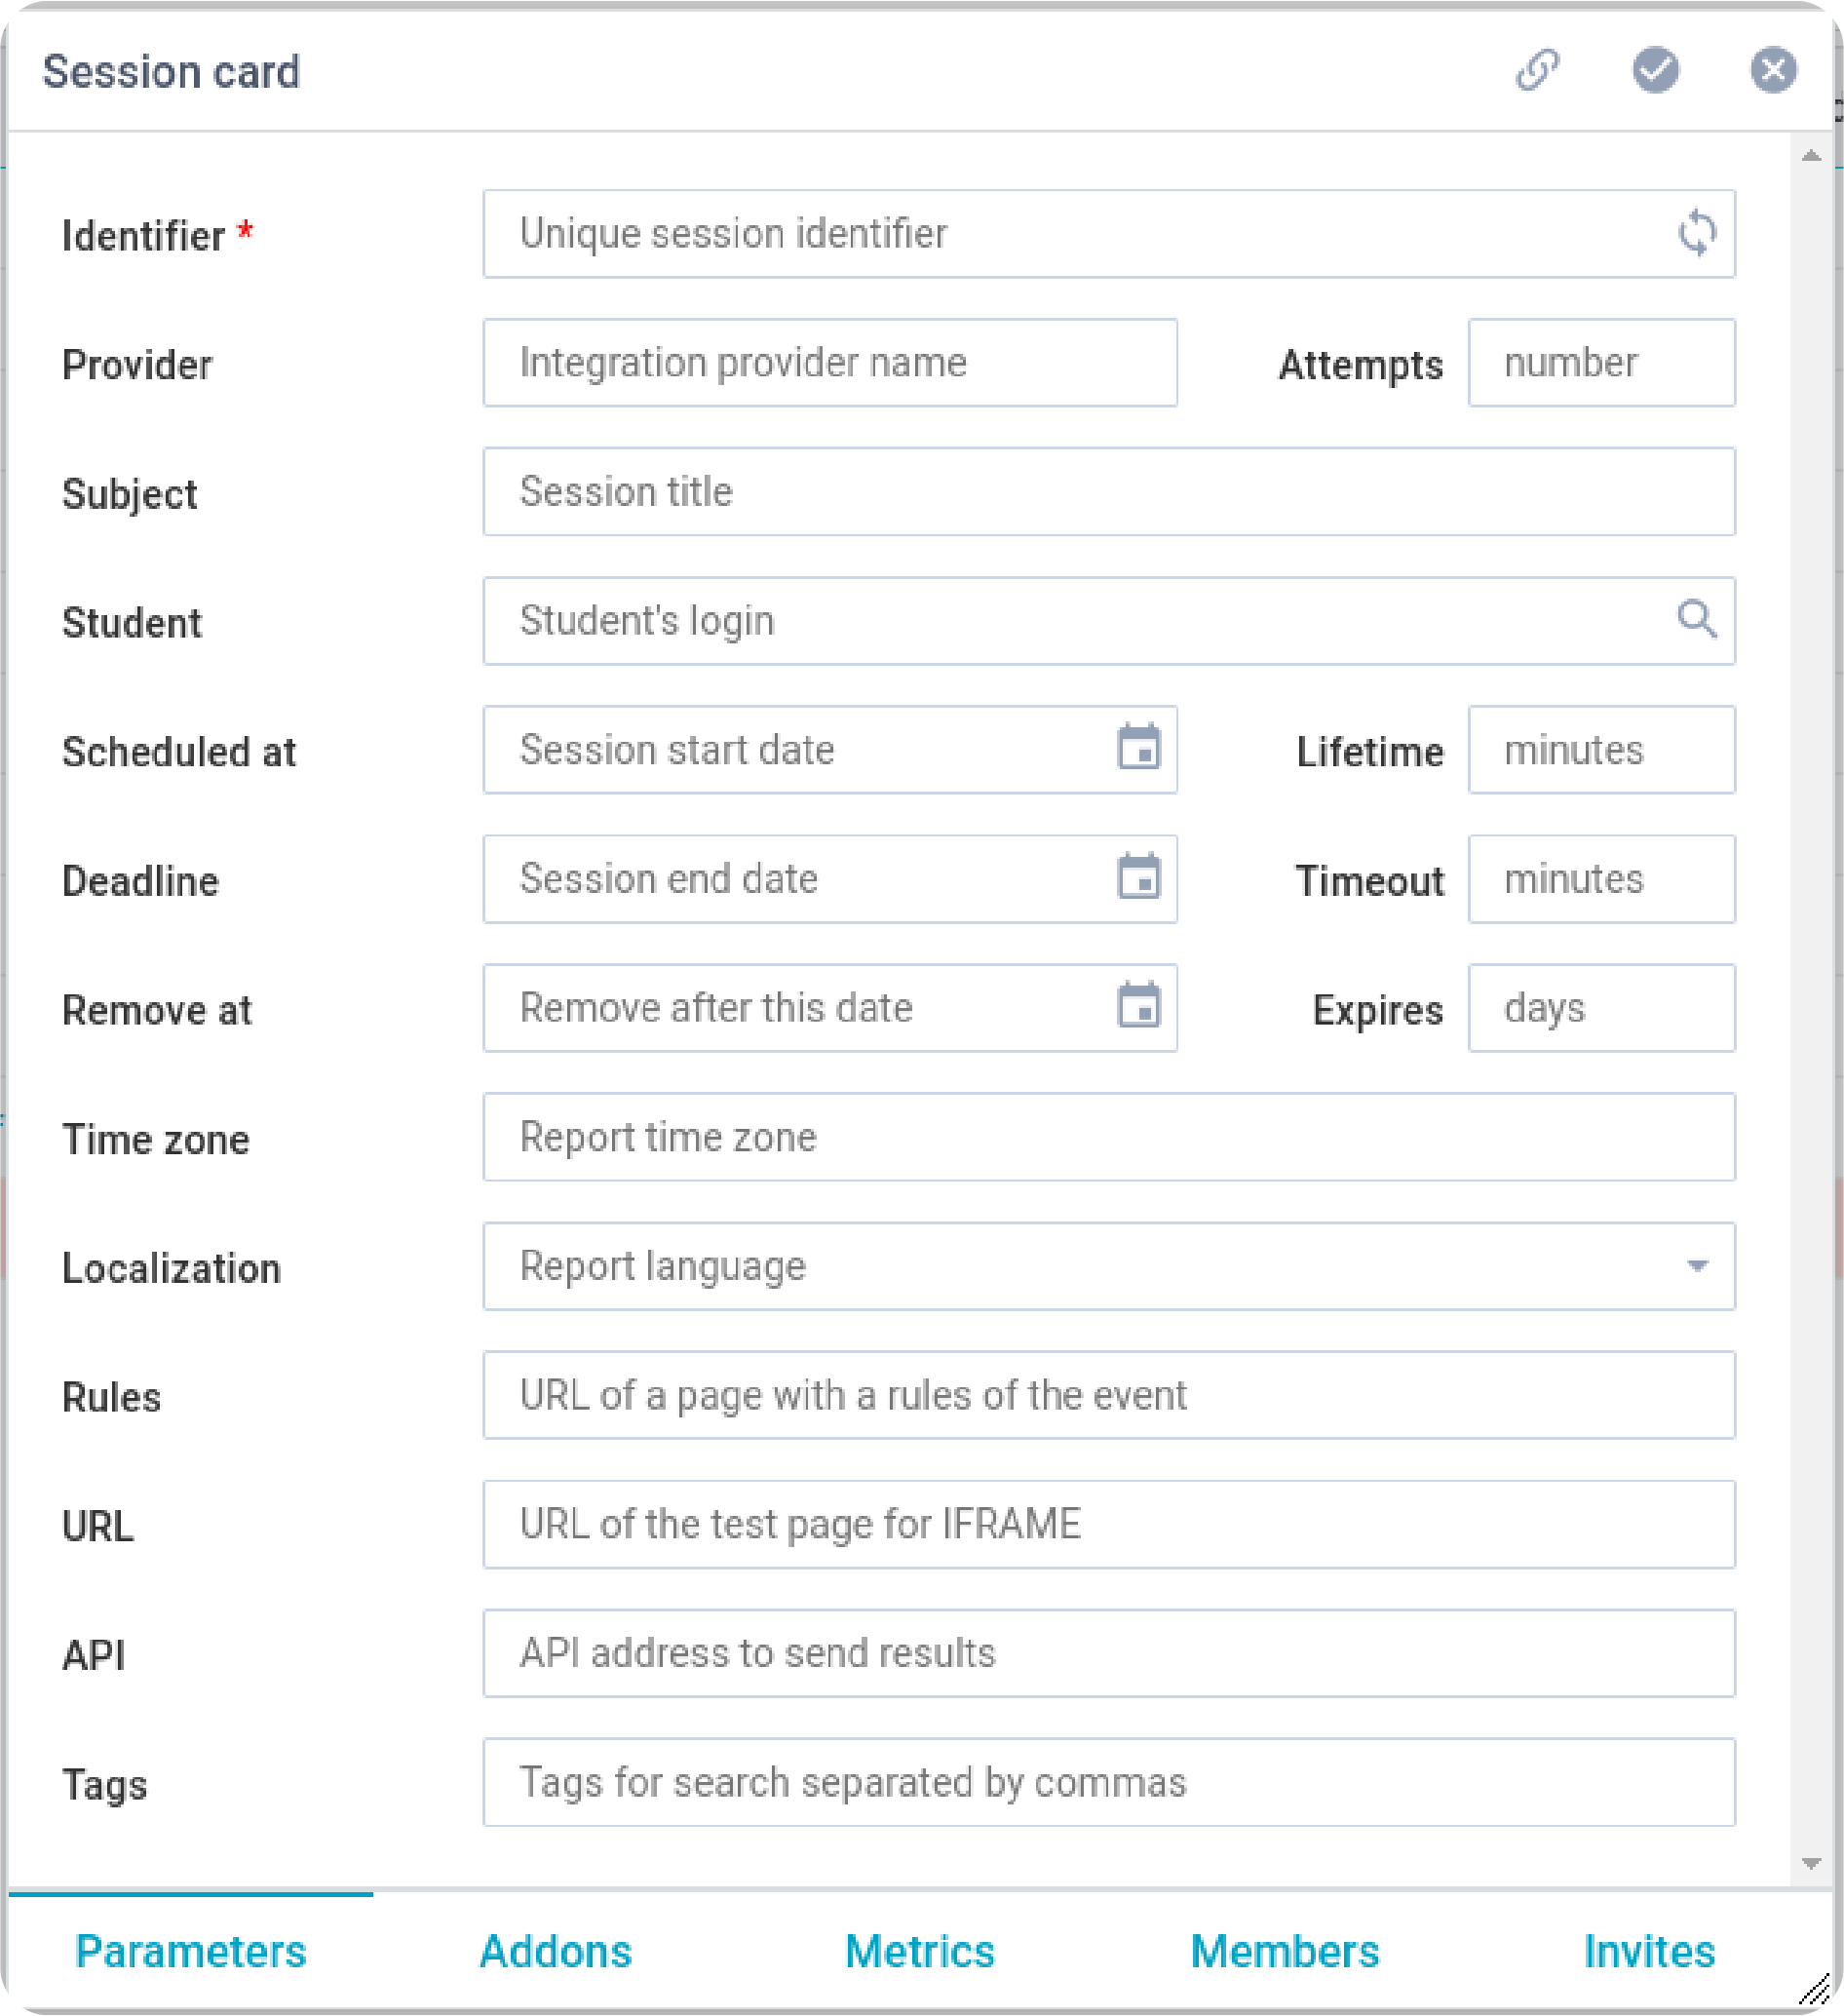Click the Attempts number field
Viewport: 1844px width, 2016px height.
coord(1600,363)
